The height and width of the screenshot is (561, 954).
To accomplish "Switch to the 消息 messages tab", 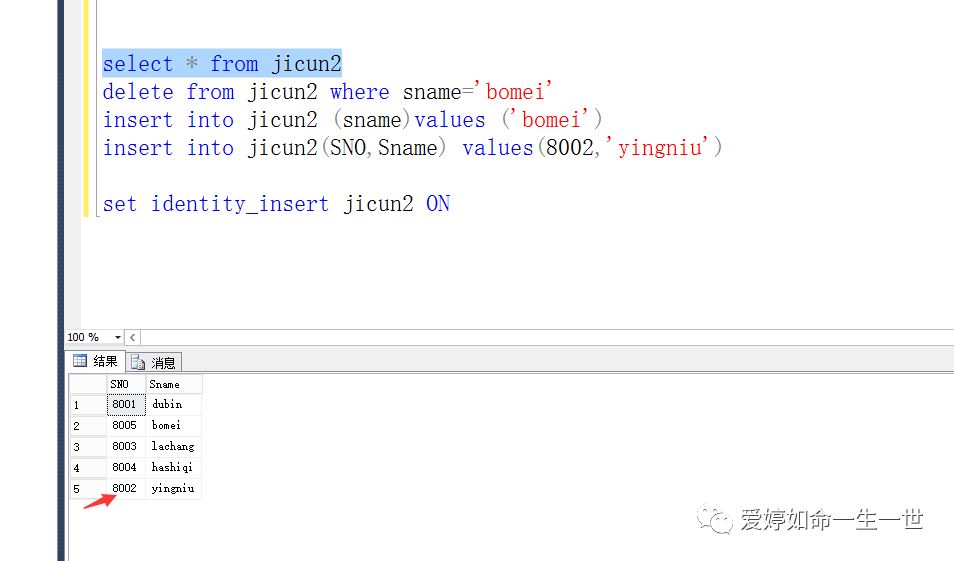I will 154,363.
